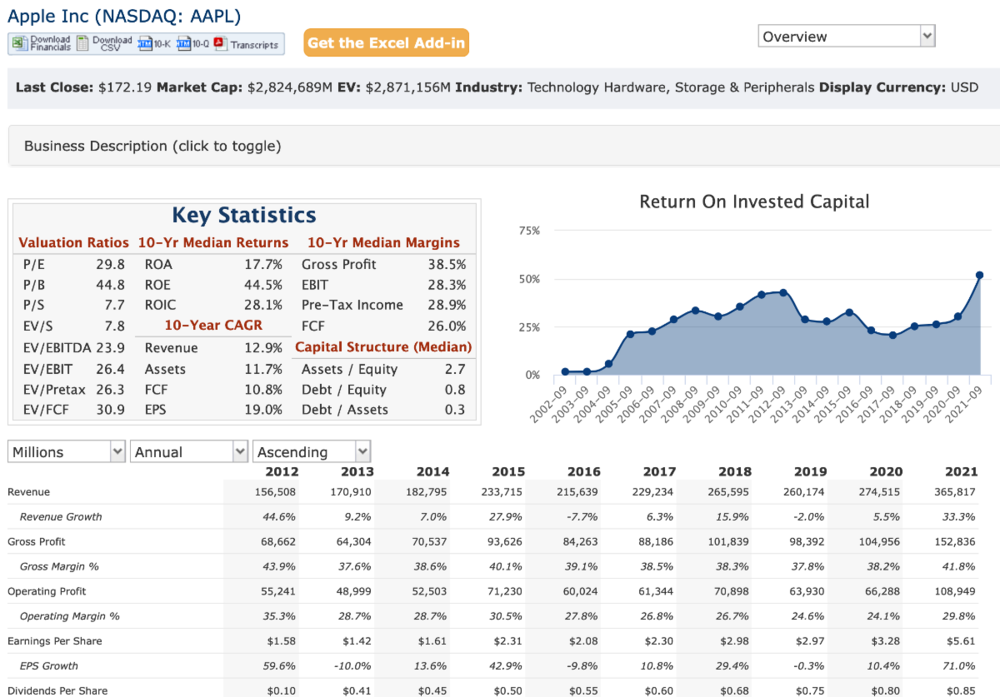Open the Annual period dropdown
This screenshot has width=1000, height=697.
(189, 451)
